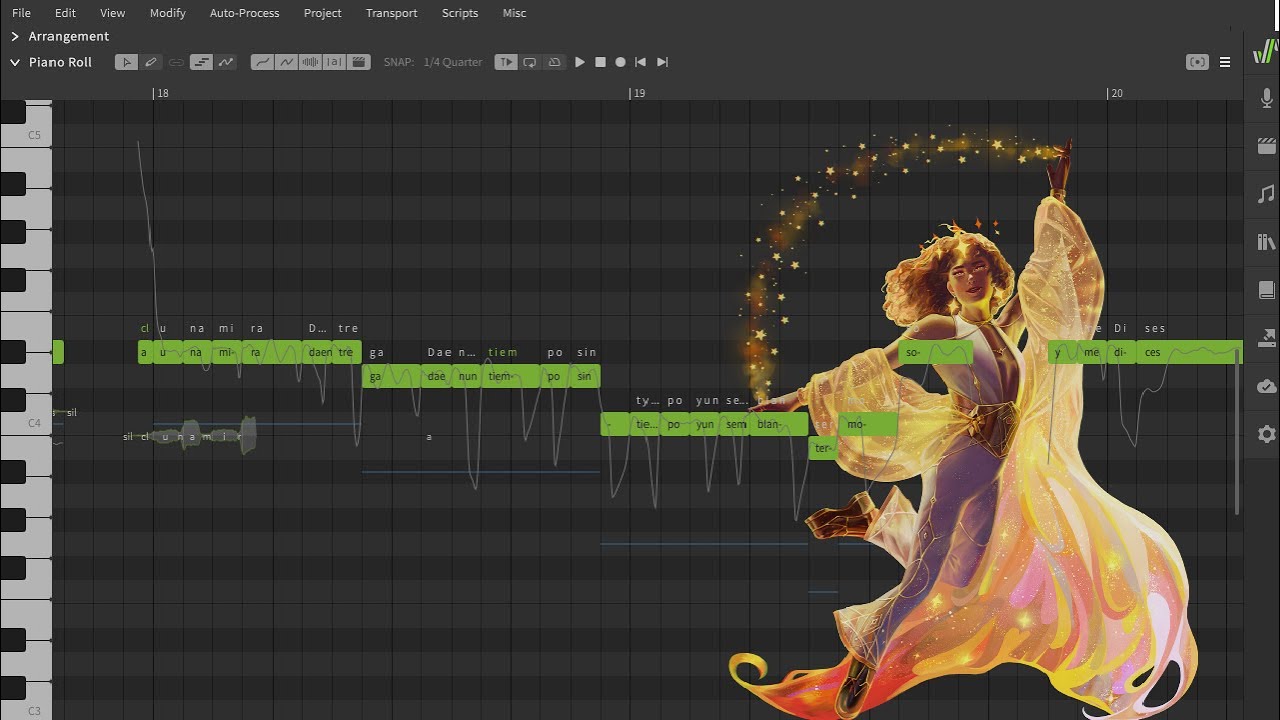1280x720 pixels.
Task: Toggle note display mode icon
Action: click(201, 62)
